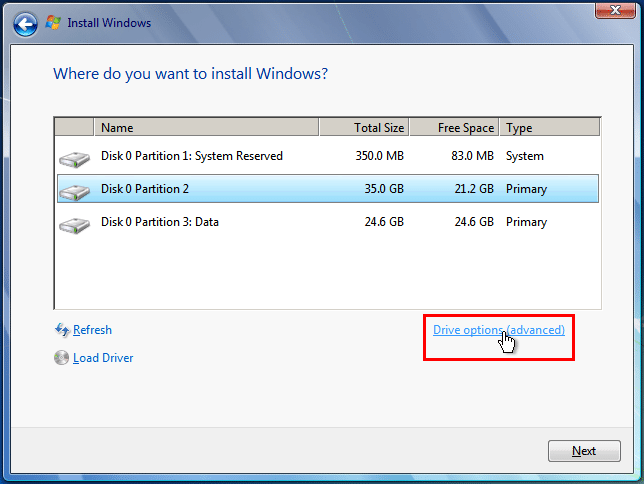
Task: Click the System type cell
Action: click(525, 156)
